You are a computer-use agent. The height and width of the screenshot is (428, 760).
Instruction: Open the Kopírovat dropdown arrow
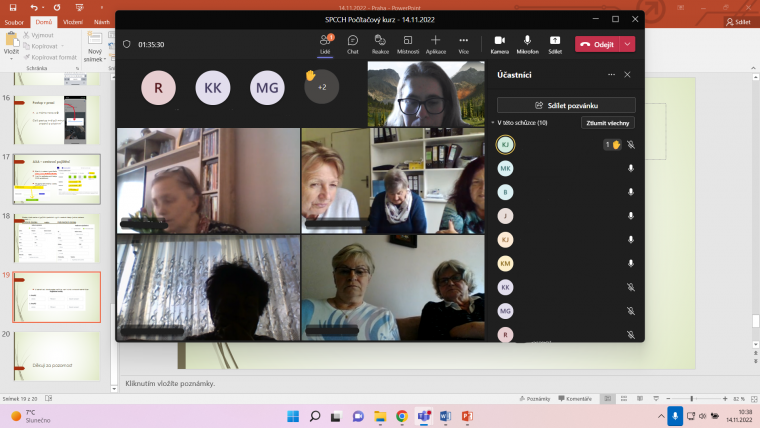click(63, 47)
